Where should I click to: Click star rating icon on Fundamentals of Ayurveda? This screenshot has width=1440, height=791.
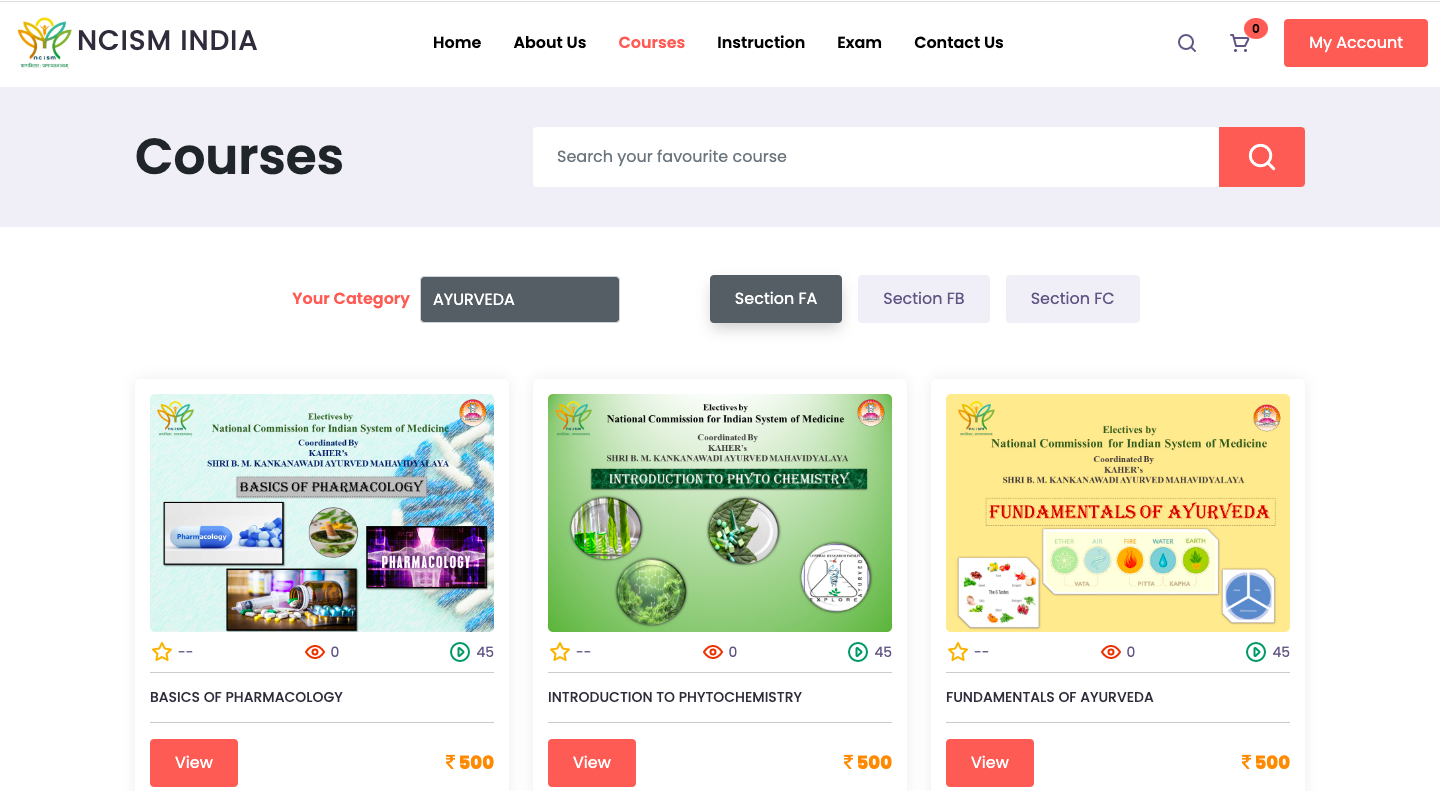click(958, 652)
